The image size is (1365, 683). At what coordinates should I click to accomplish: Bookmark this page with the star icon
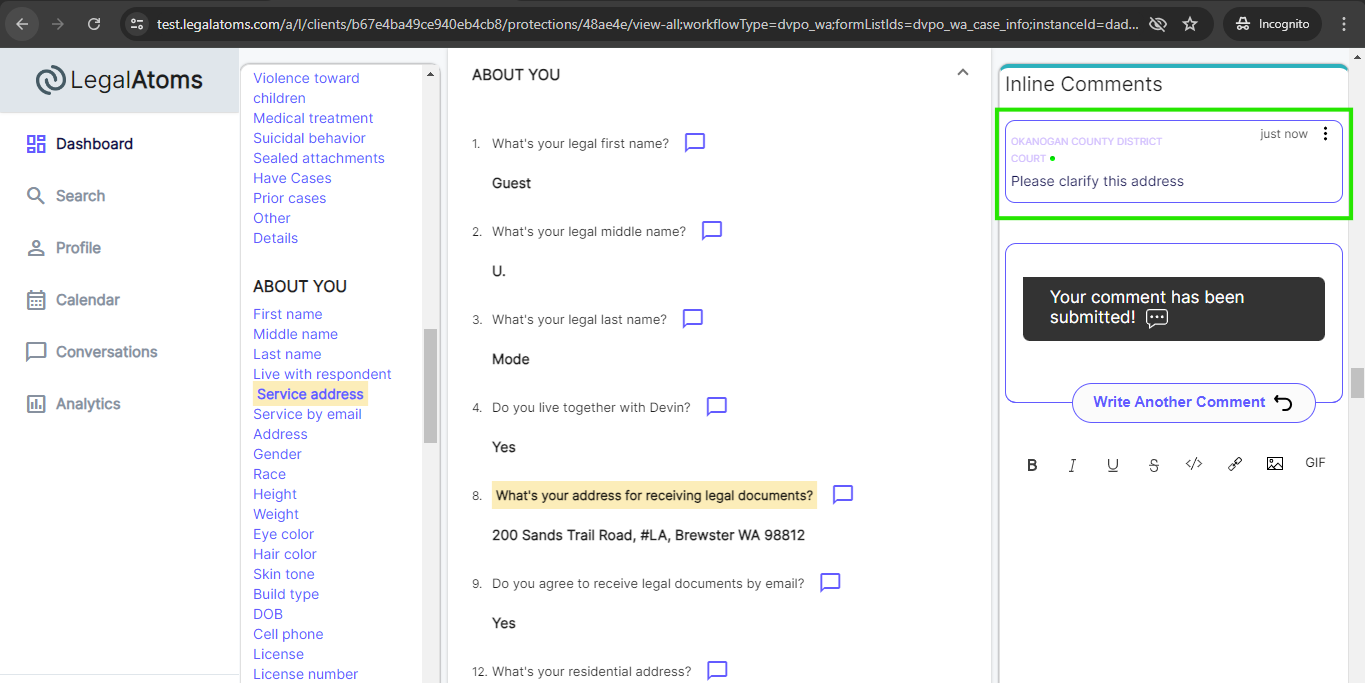click(x=1190, y=24)
